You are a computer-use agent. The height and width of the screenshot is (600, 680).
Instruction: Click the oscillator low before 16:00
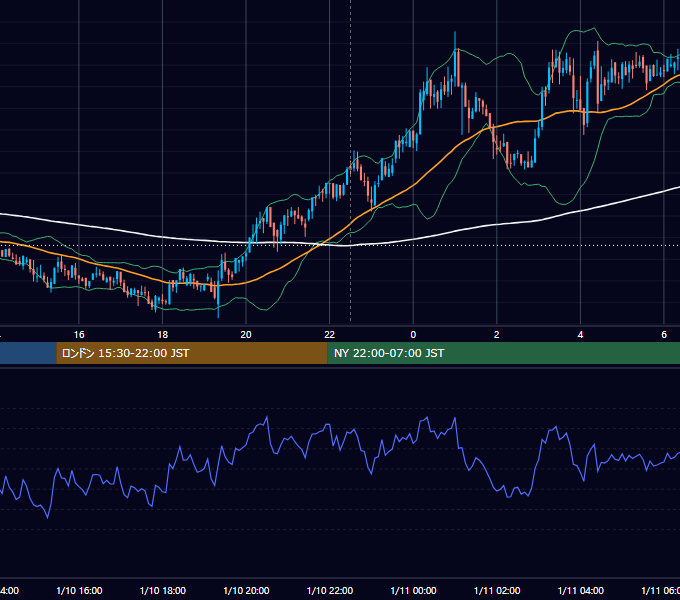click(x=47, y=516)
